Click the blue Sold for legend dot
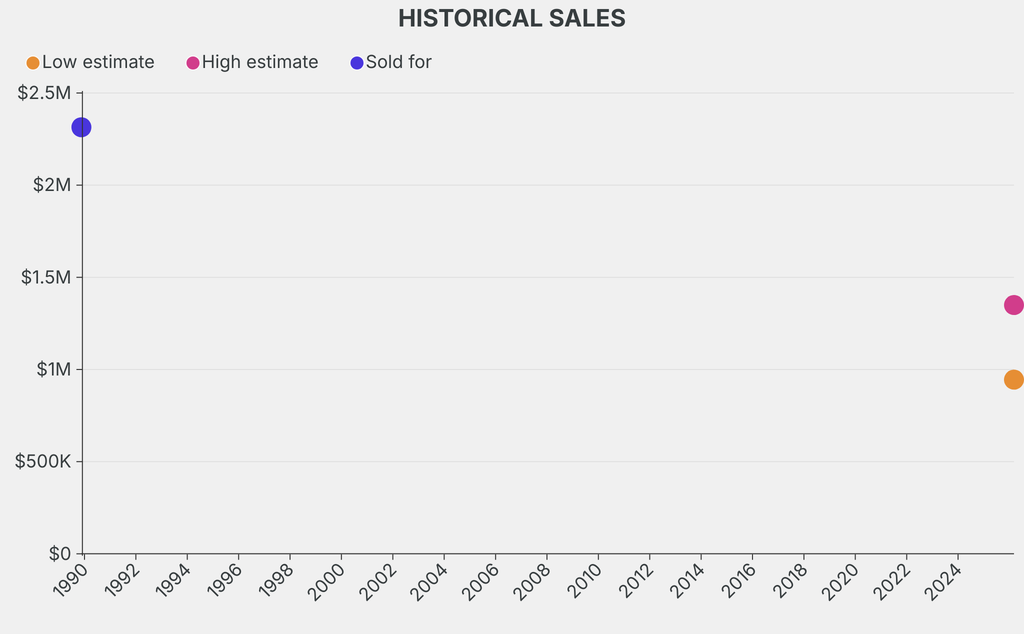 [x=357, y=63]
